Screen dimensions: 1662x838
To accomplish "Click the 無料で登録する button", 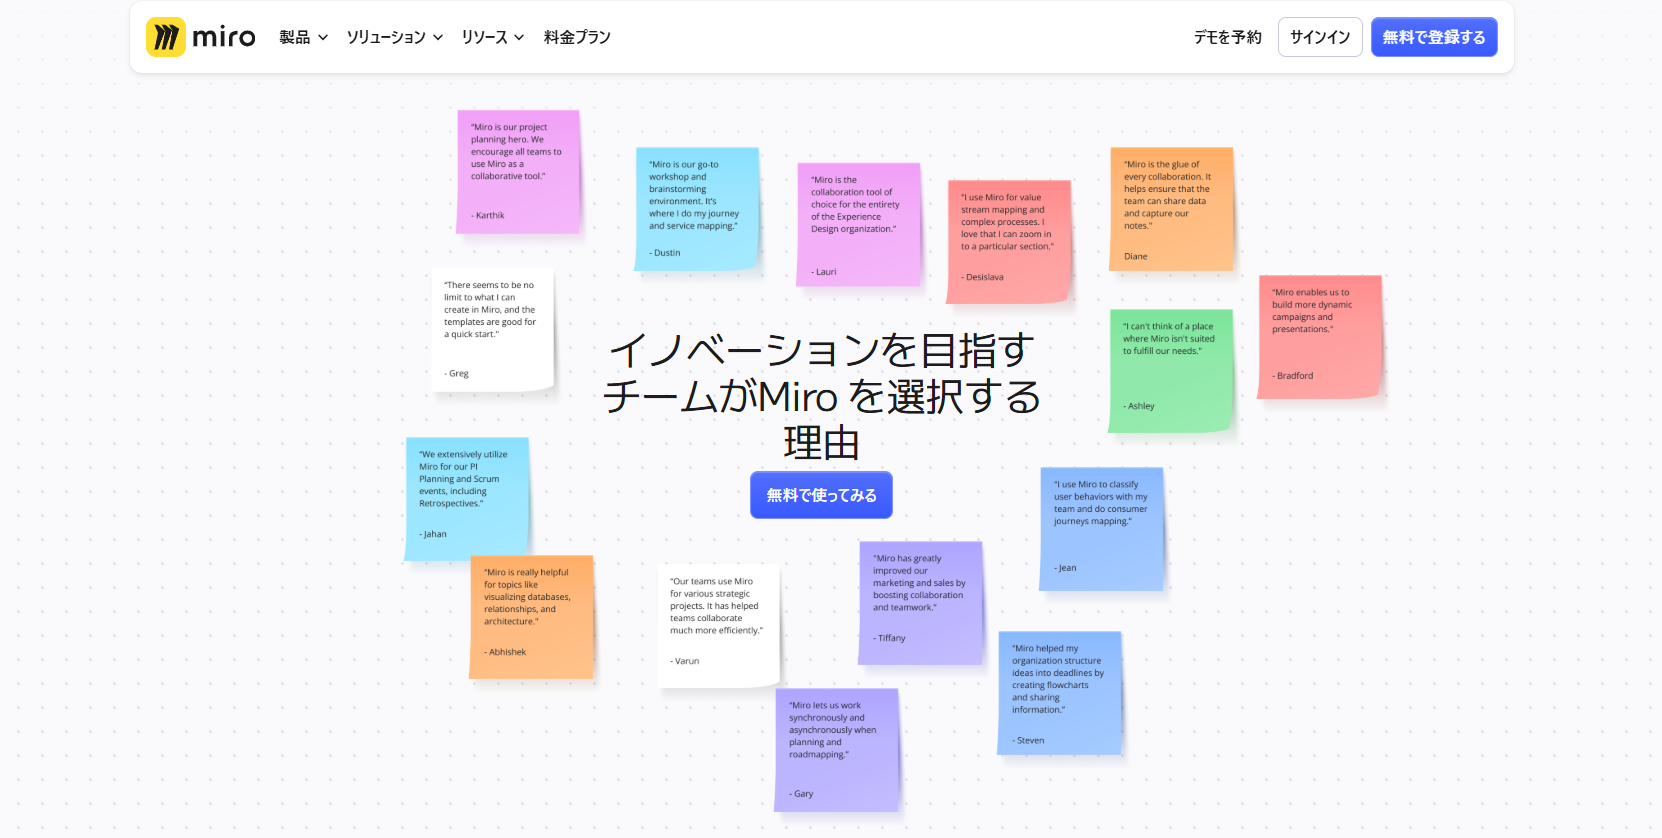I will 1433,37.
